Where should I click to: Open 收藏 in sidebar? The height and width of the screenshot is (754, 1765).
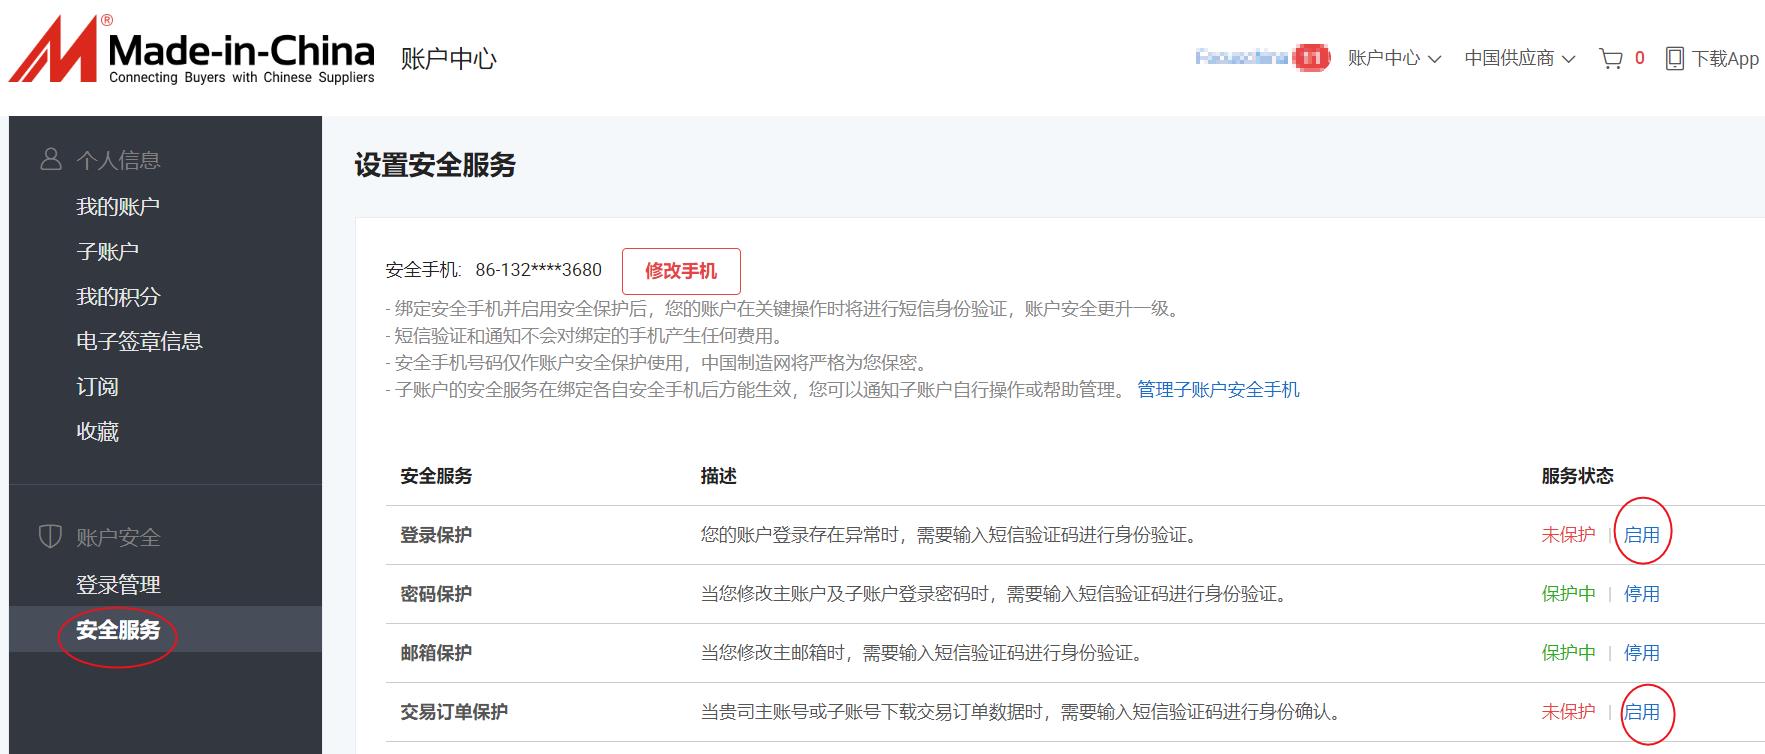97,432
